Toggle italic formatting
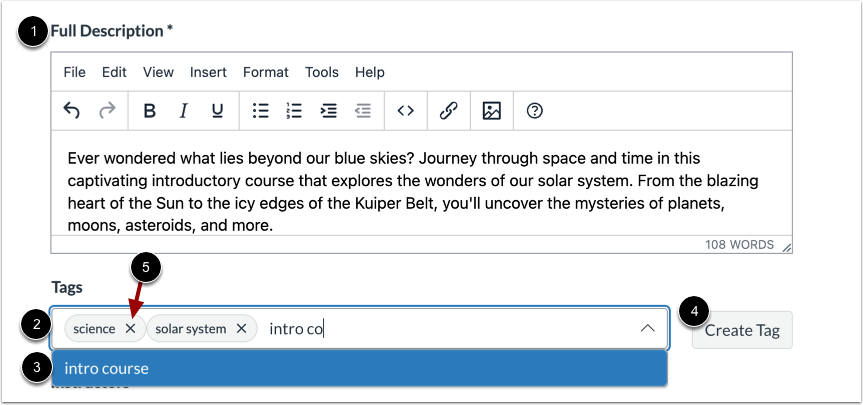This screenshot has width=863, height=405. pyautogui.click(x=183, y=111)
